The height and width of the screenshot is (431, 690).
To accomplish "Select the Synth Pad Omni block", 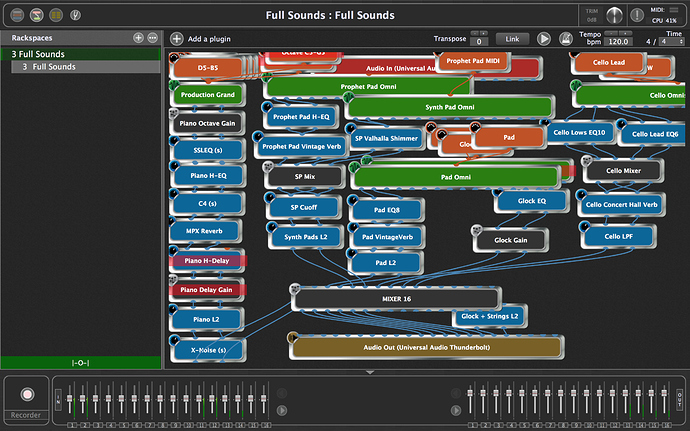I will (449, 107).
